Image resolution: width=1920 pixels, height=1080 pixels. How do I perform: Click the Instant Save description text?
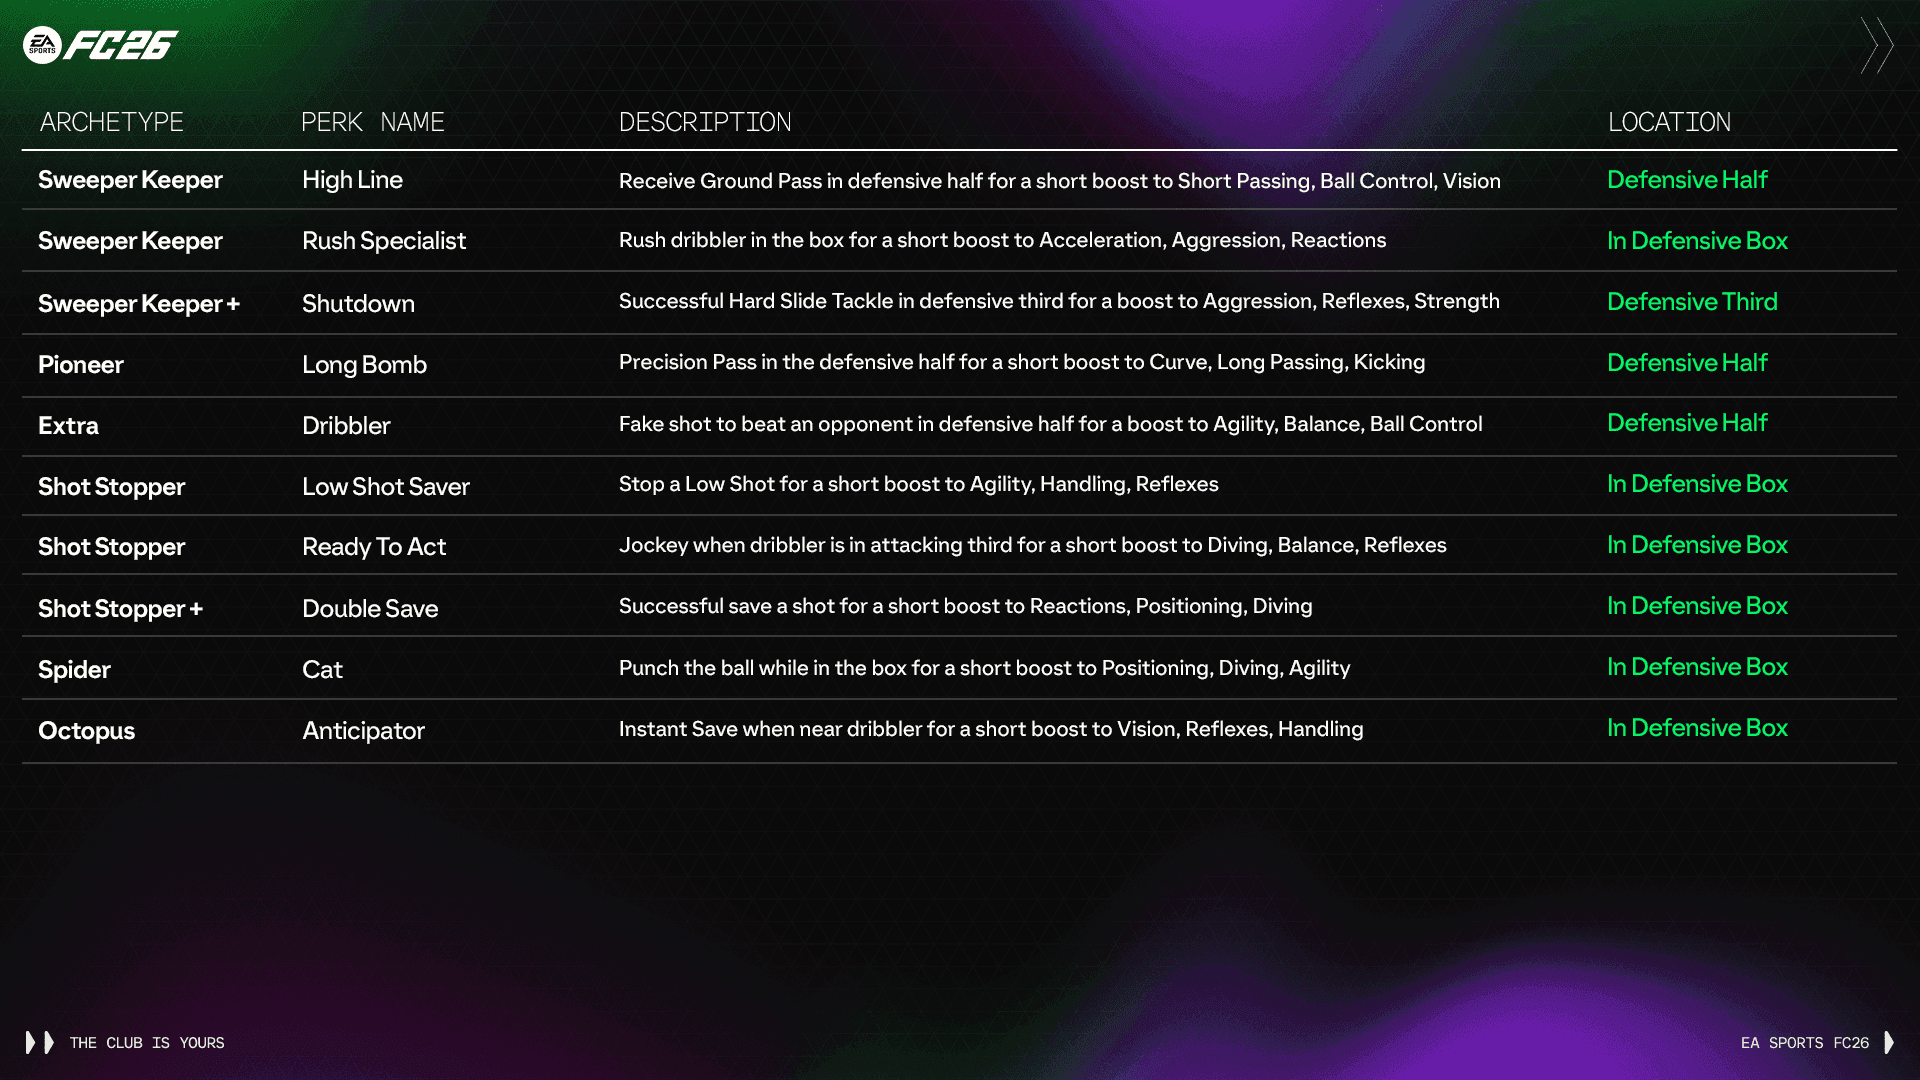[990, 729]
